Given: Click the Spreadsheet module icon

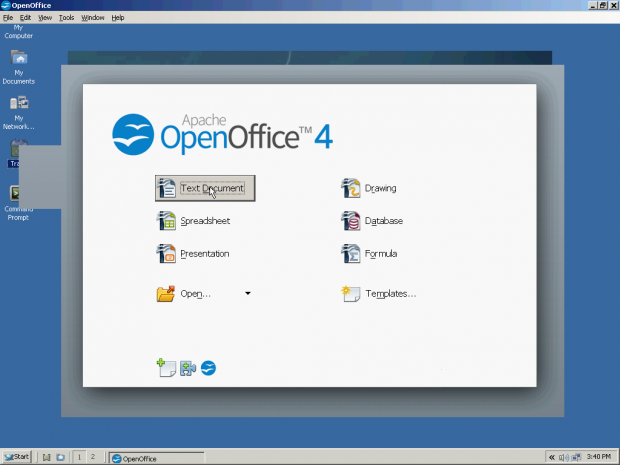Looking at the screenshot, I should [166, 221].
